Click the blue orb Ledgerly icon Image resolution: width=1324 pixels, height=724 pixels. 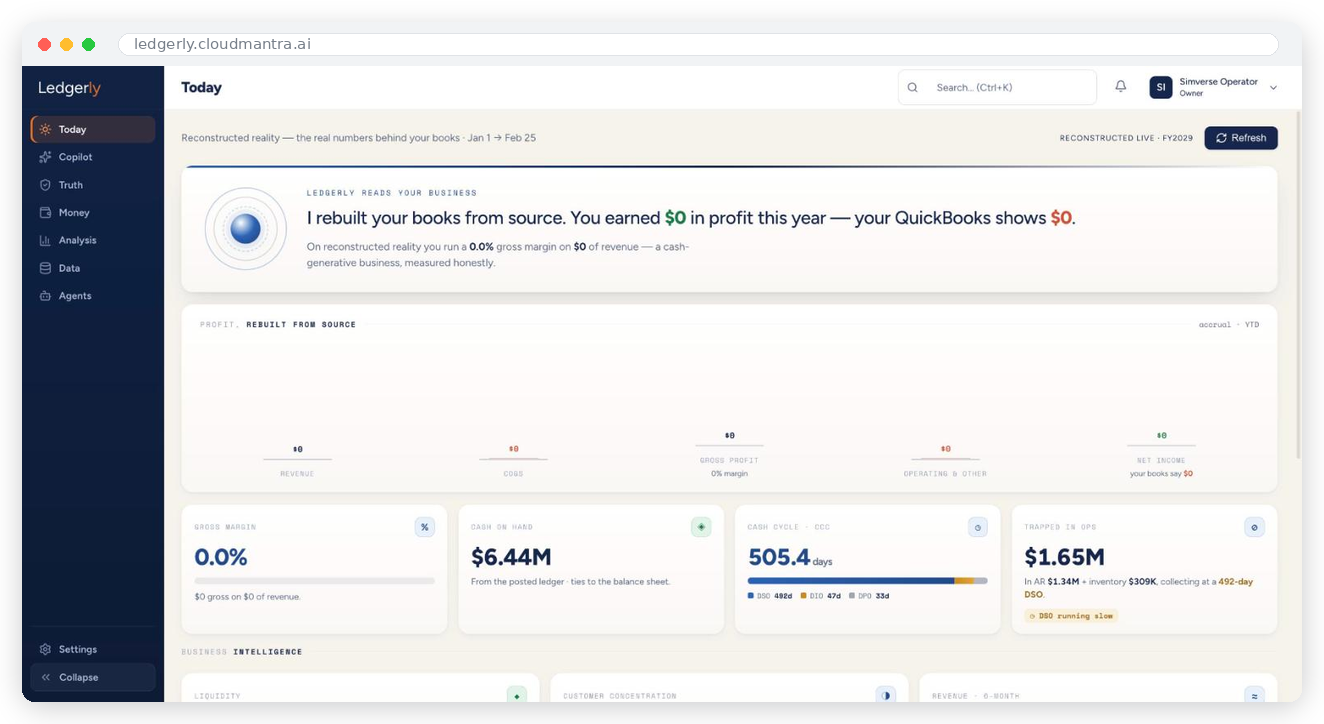point(246,229)
